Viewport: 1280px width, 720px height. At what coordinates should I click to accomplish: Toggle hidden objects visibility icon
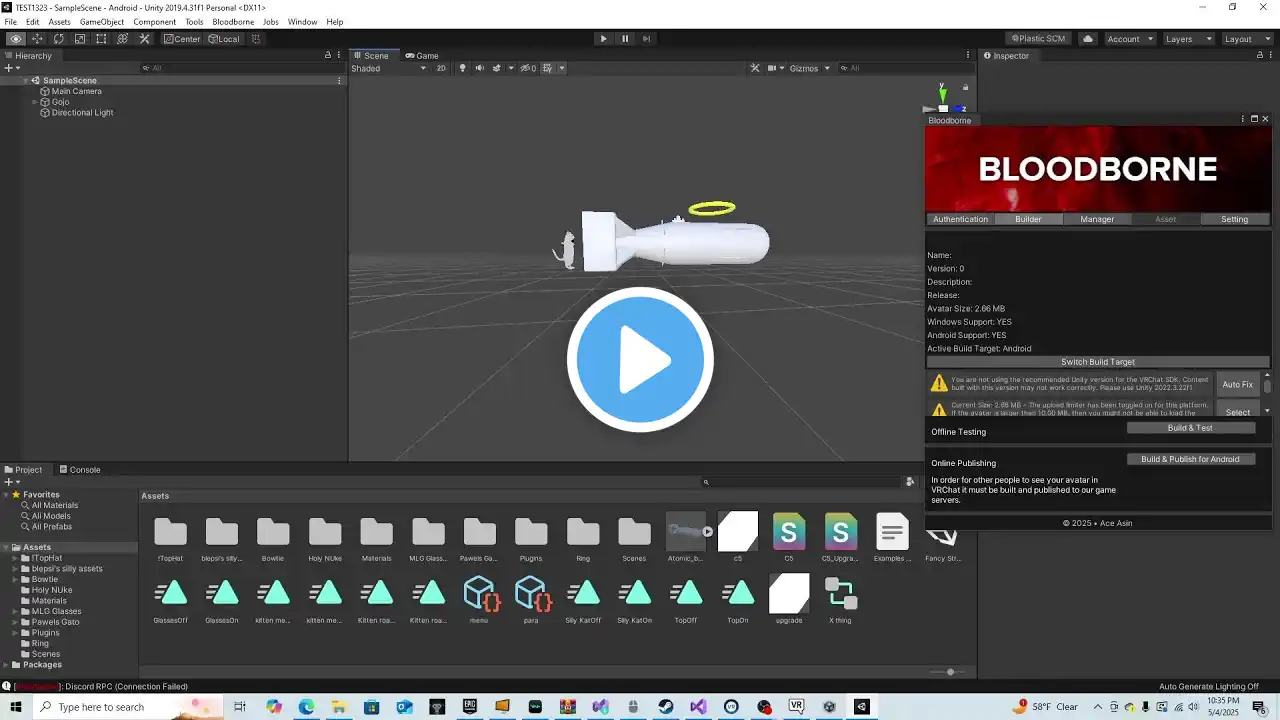coord(528,68)
